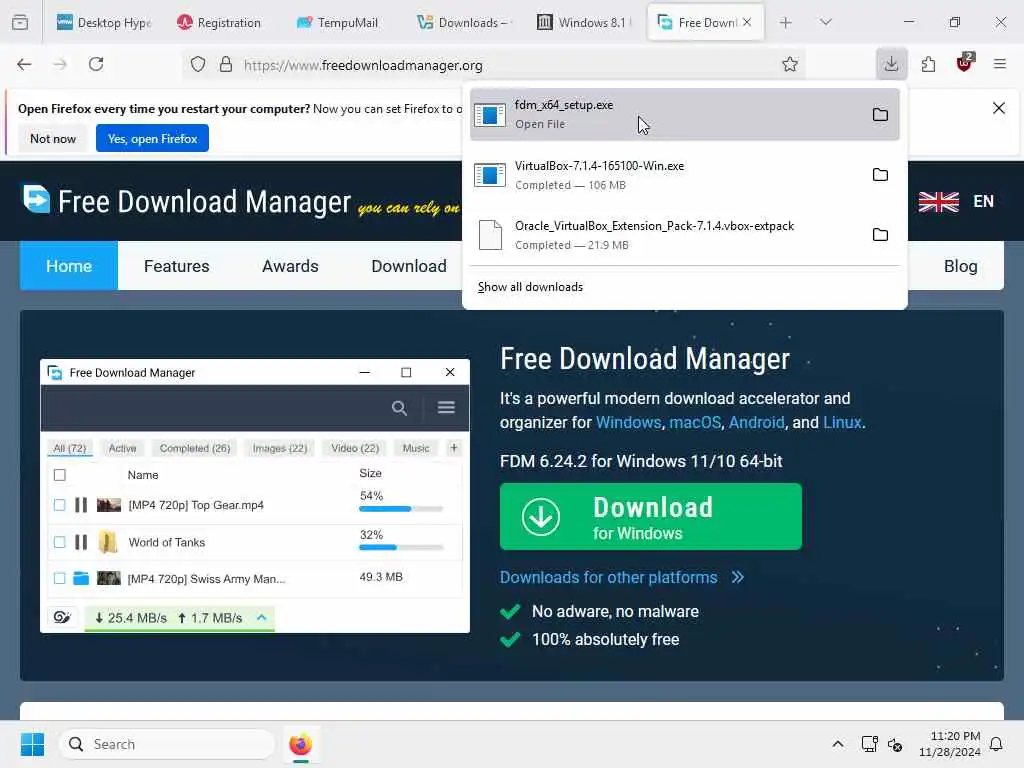Screen dimensions: 1024x768
Task: Click Show all downloads
Action: point(530,287)
